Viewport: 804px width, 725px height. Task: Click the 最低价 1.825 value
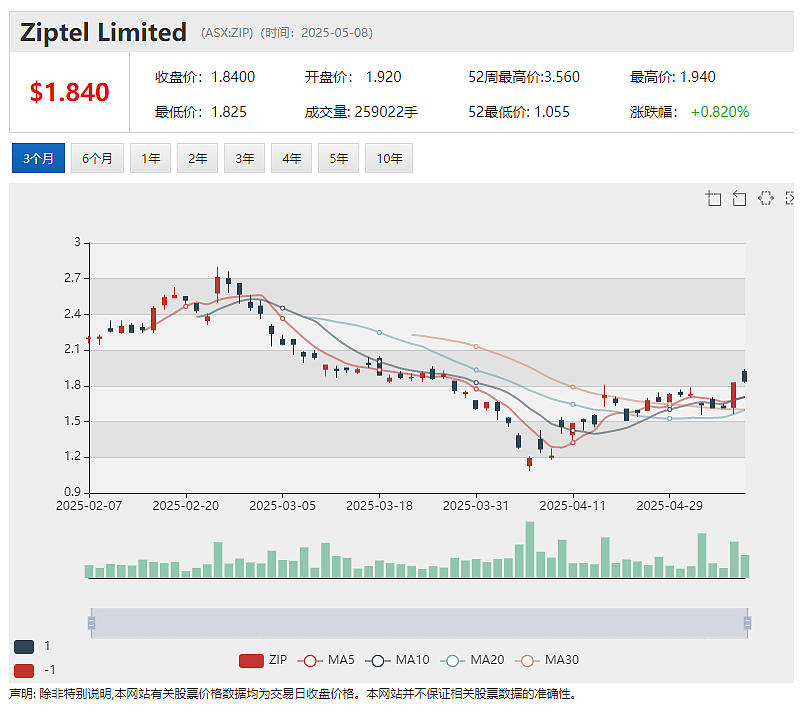click(x=229, y=112)
